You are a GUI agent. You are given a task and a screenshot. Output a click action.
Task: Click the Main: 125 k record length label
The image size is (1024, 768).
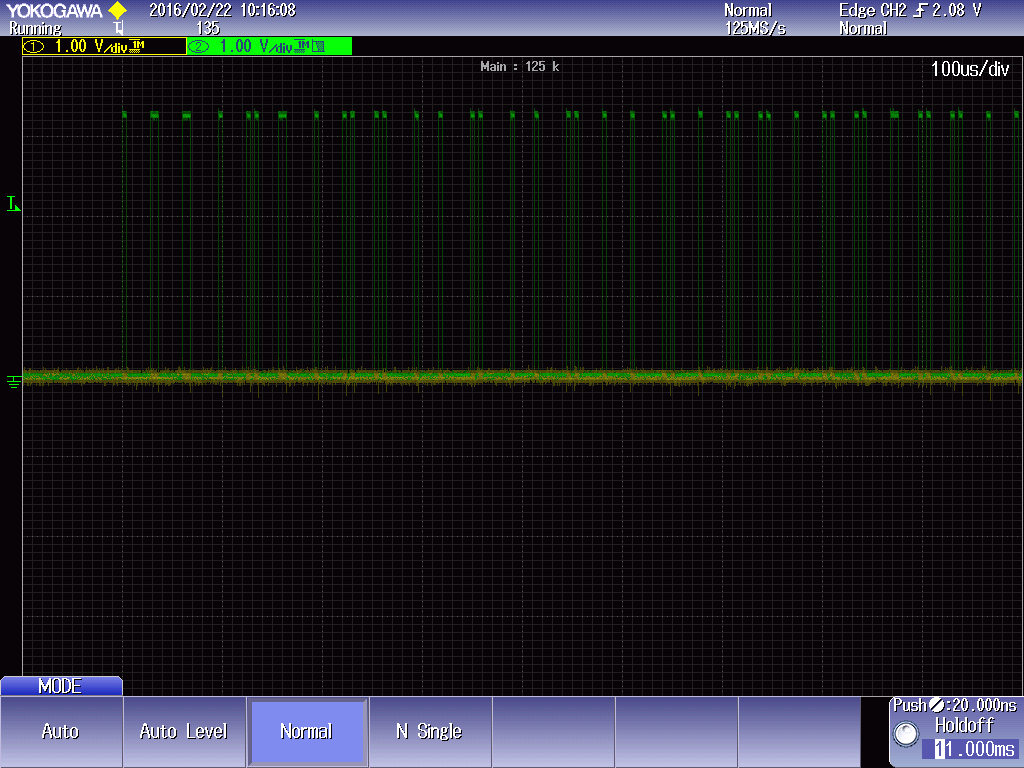[520, 67]
